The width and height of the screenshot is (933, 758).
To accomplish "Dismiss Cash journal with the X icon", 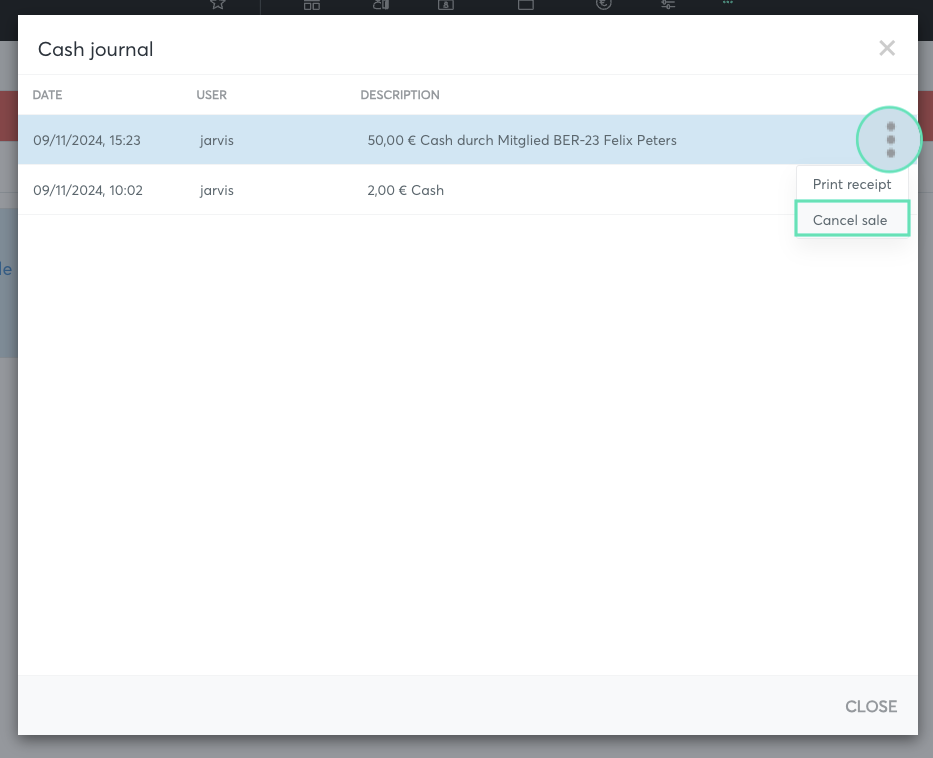I will pos(887,48).
